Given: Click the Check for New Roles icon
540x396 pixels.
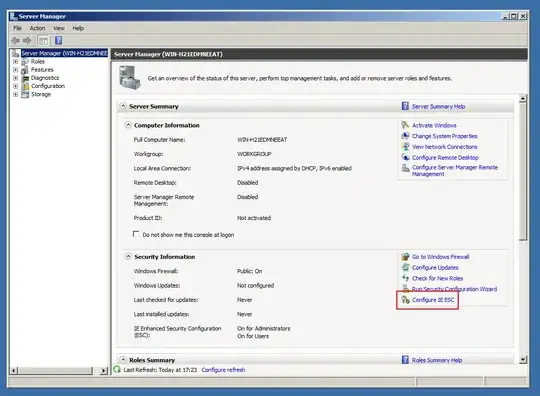Looking at the screenshot, I should tap(405, 278).
